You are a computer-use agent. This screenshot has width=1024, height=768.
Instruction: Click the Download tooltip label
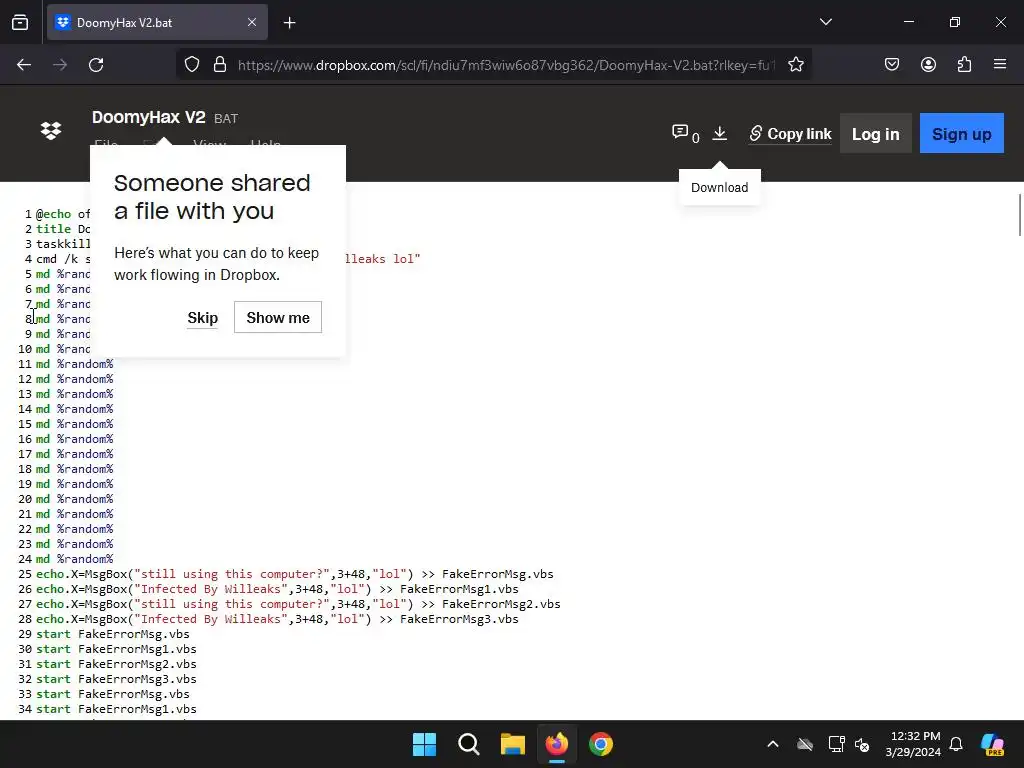pos(720,187)
